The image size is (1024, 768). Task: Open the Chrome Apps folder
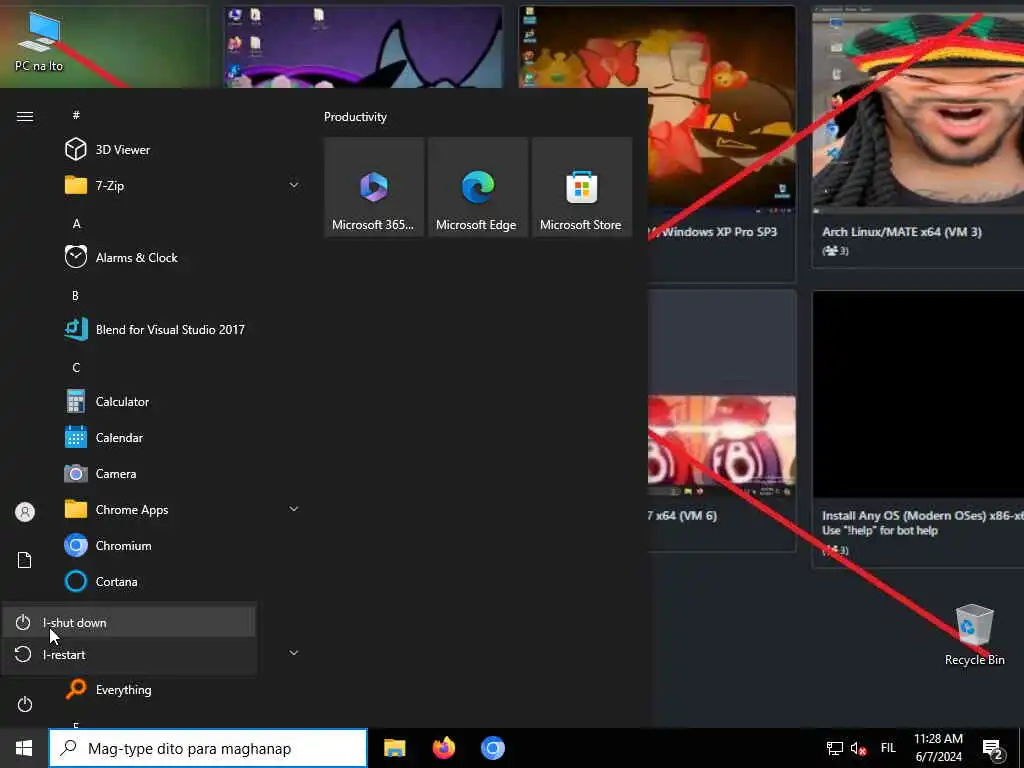tap(183, 509)
